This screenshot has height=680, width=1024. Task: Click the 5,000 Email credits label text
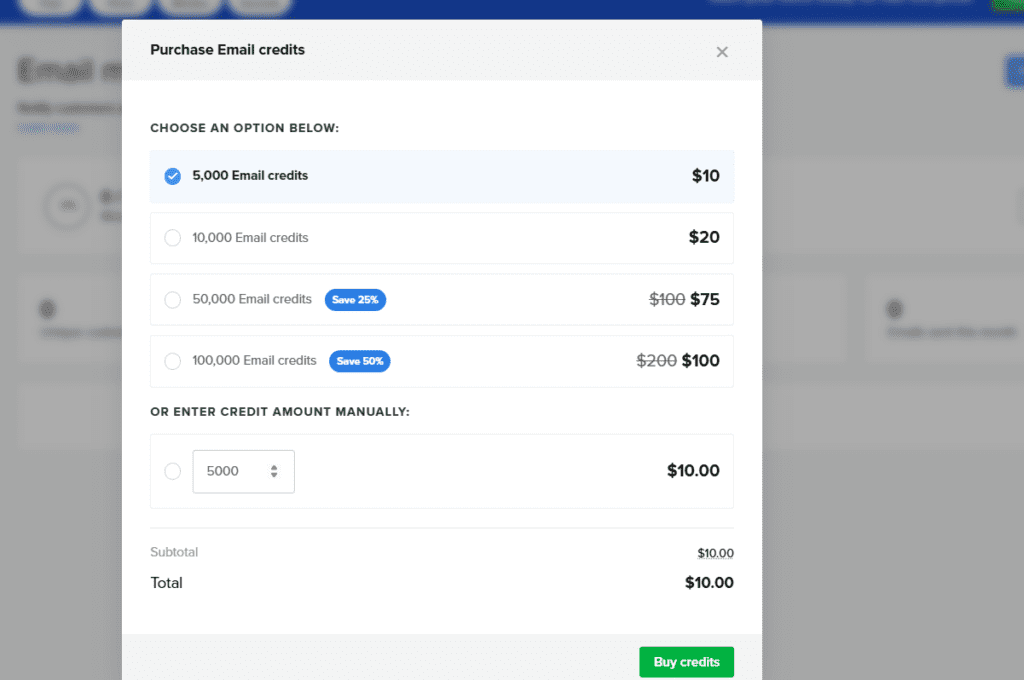coord(250,176)
